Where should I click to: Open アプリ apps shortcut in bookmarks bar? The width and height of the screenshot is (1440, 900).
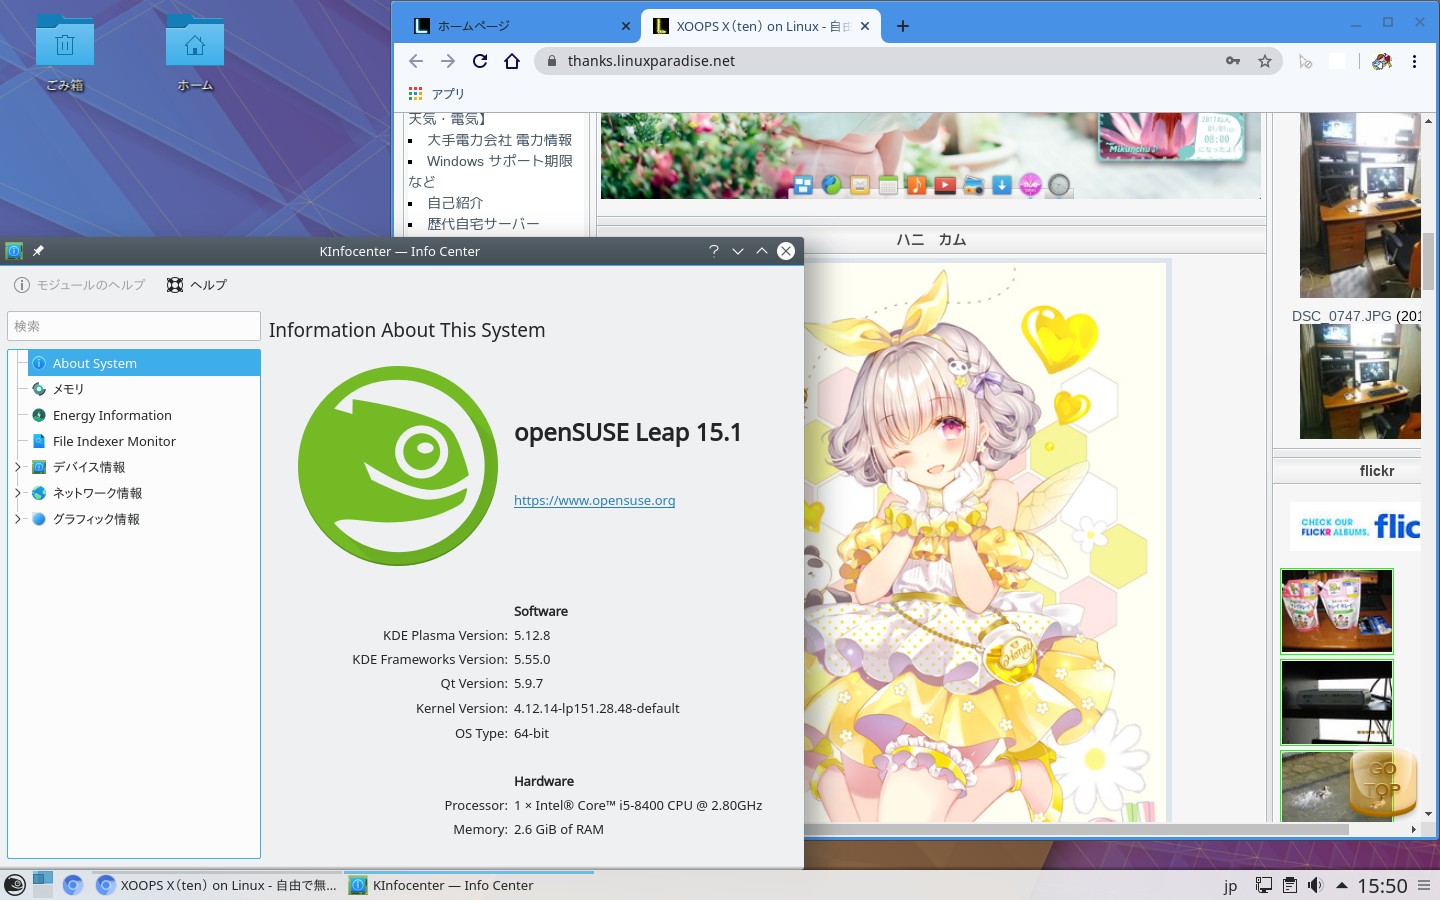(x=437, y=93)
